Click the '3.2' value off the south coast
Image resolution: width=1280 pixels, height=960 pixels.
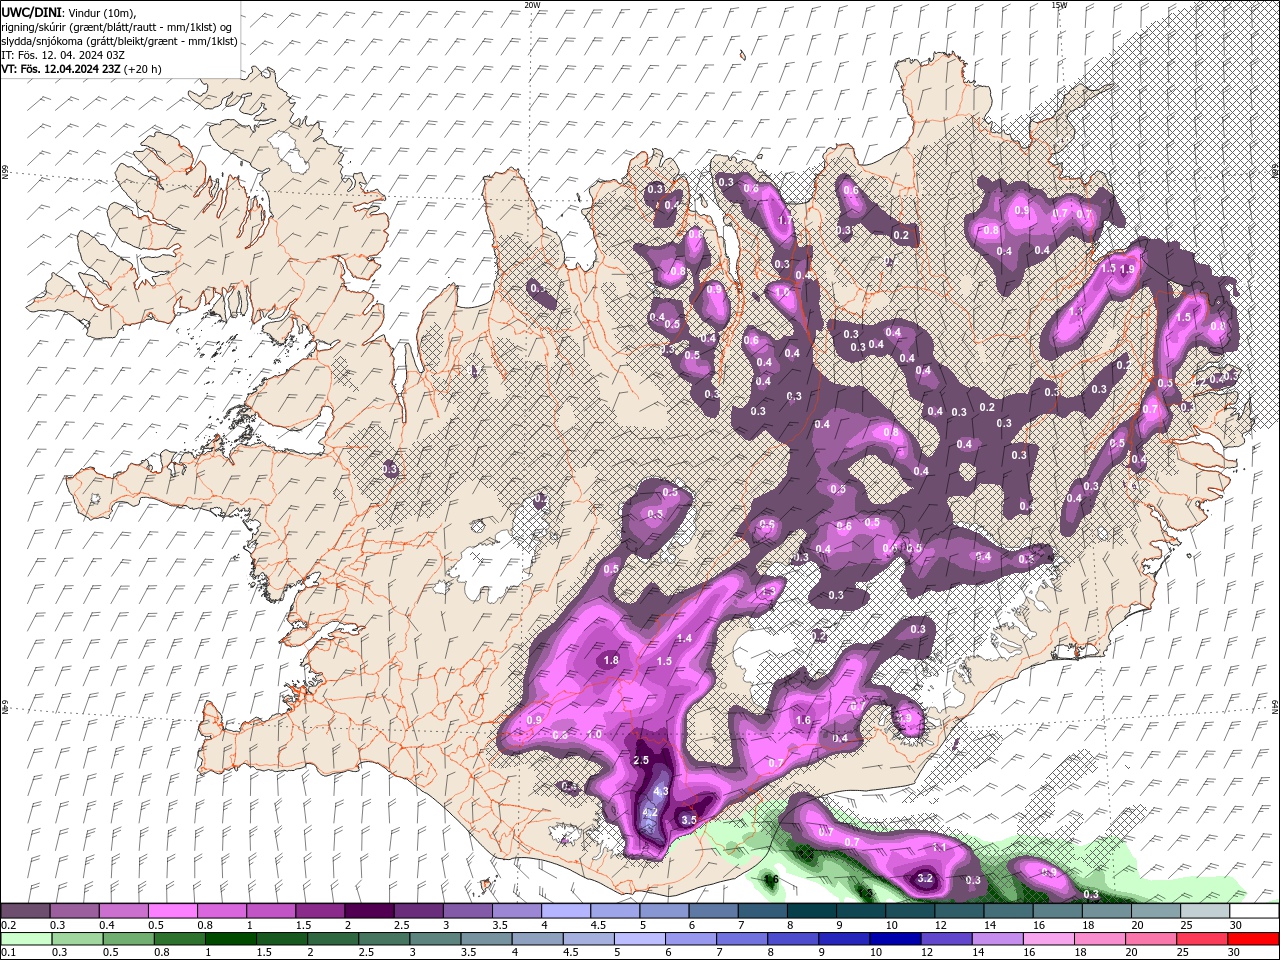click(x=925, y=880)
